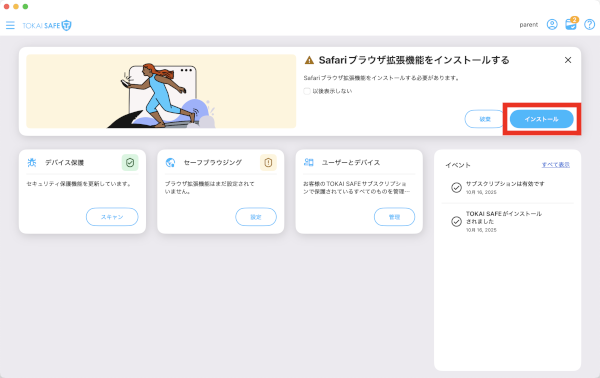Screen dimensions: 600x378
Task: Click the 管理 button
Action: (395, 217)
